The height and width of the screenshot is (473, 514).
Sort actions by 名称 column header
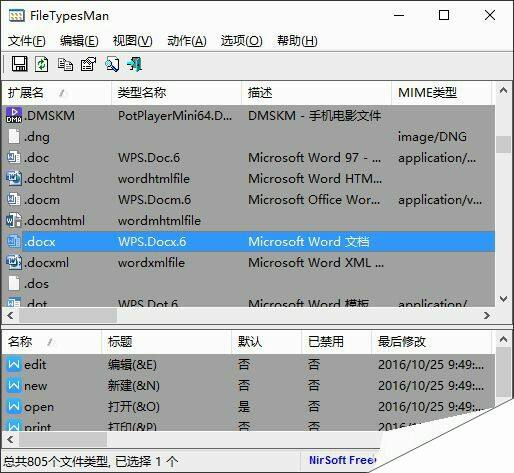point(52,341)
